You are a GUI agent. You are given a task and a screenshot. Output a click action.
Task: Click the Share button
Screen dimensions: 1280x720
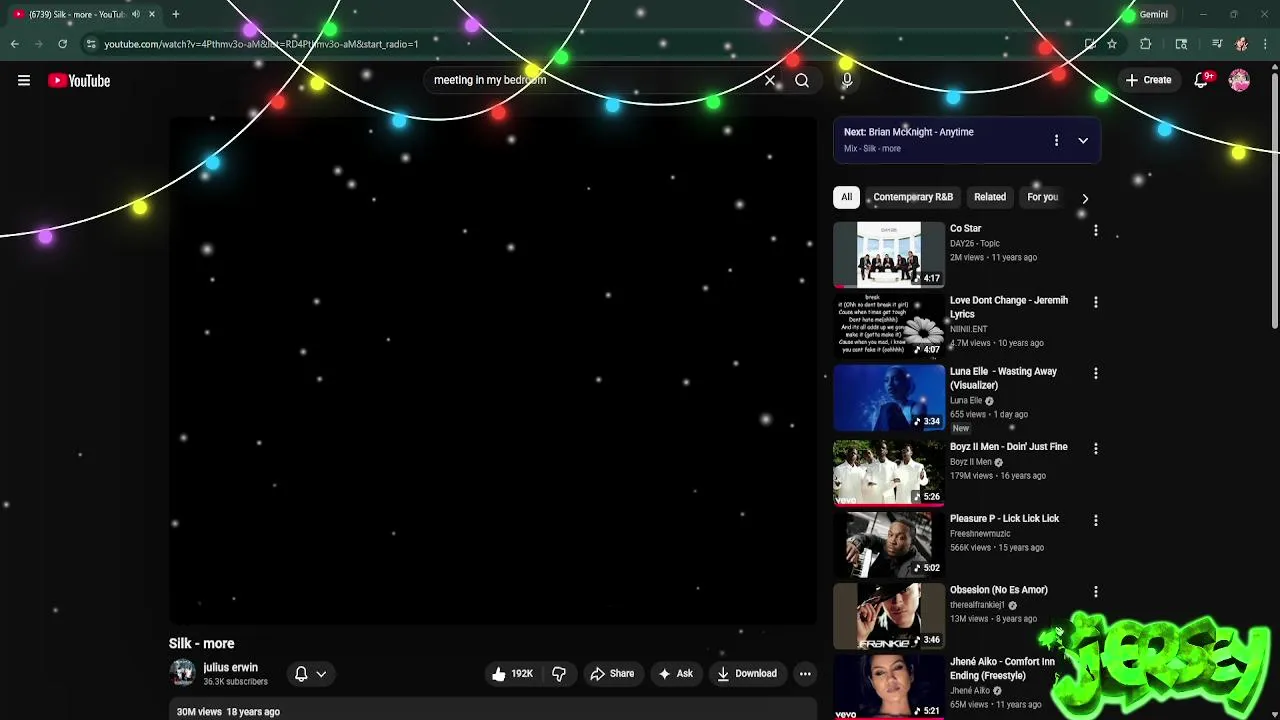tap(612, 674)
